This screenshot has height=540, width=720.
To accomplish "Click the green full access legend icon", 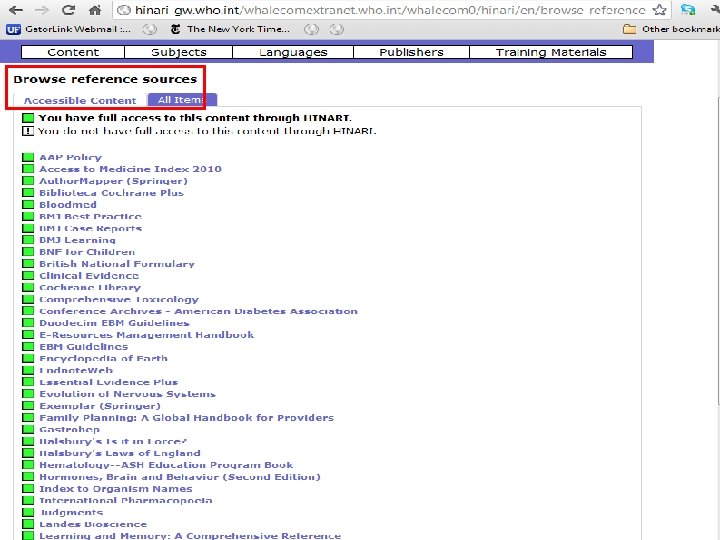I will (x=28, y=118).
